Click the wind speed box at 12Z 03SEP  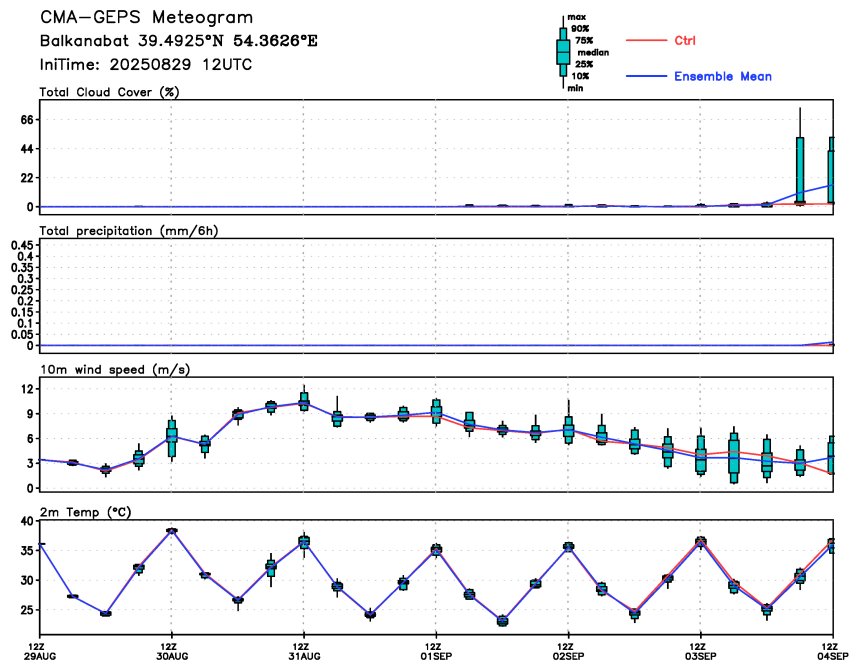pyautogui.click(x=701, y=454)
